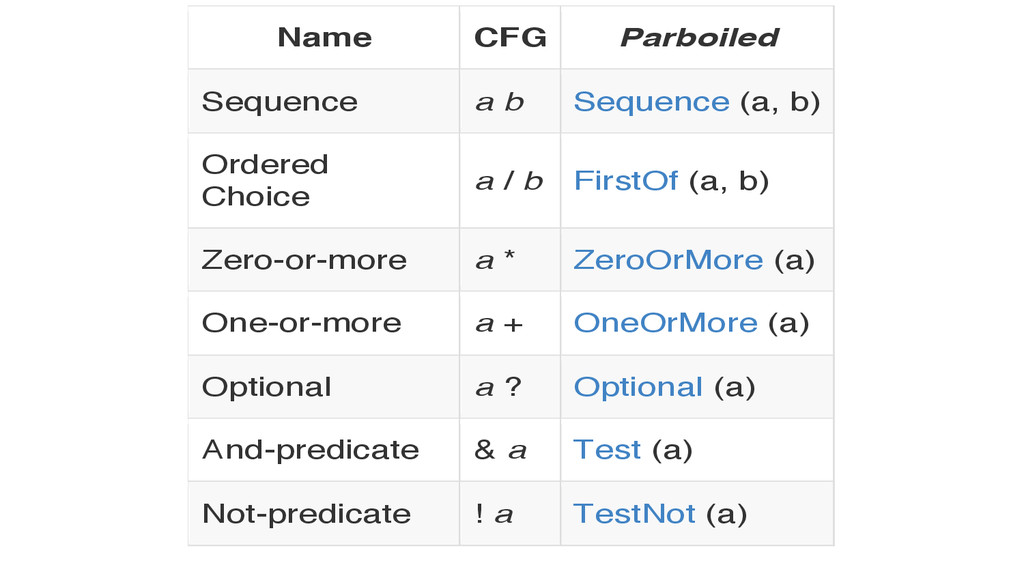Open the FirstOf link
Viewport: 1024px width, 576px height.
point(626,181)
